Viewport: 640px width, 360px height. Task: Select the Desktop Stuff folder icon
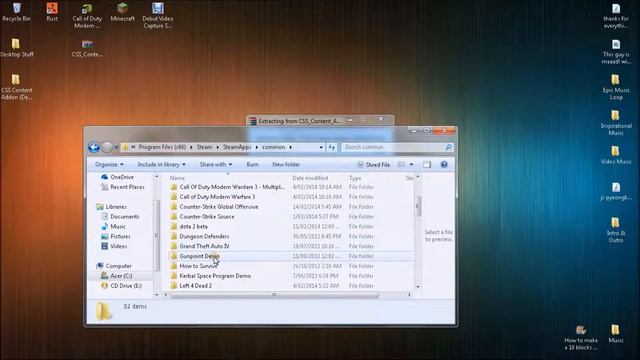point(16,48)
